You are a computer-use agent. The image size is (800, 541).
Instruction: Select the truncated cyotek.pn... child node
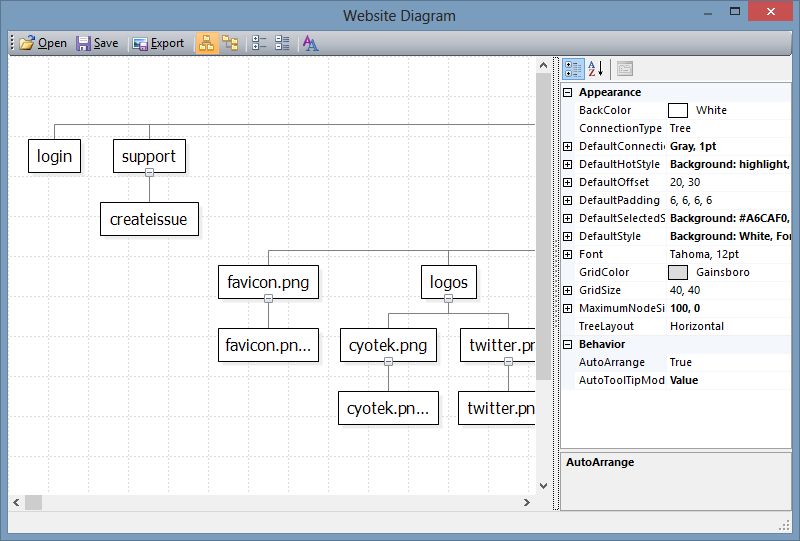(388, 408)
